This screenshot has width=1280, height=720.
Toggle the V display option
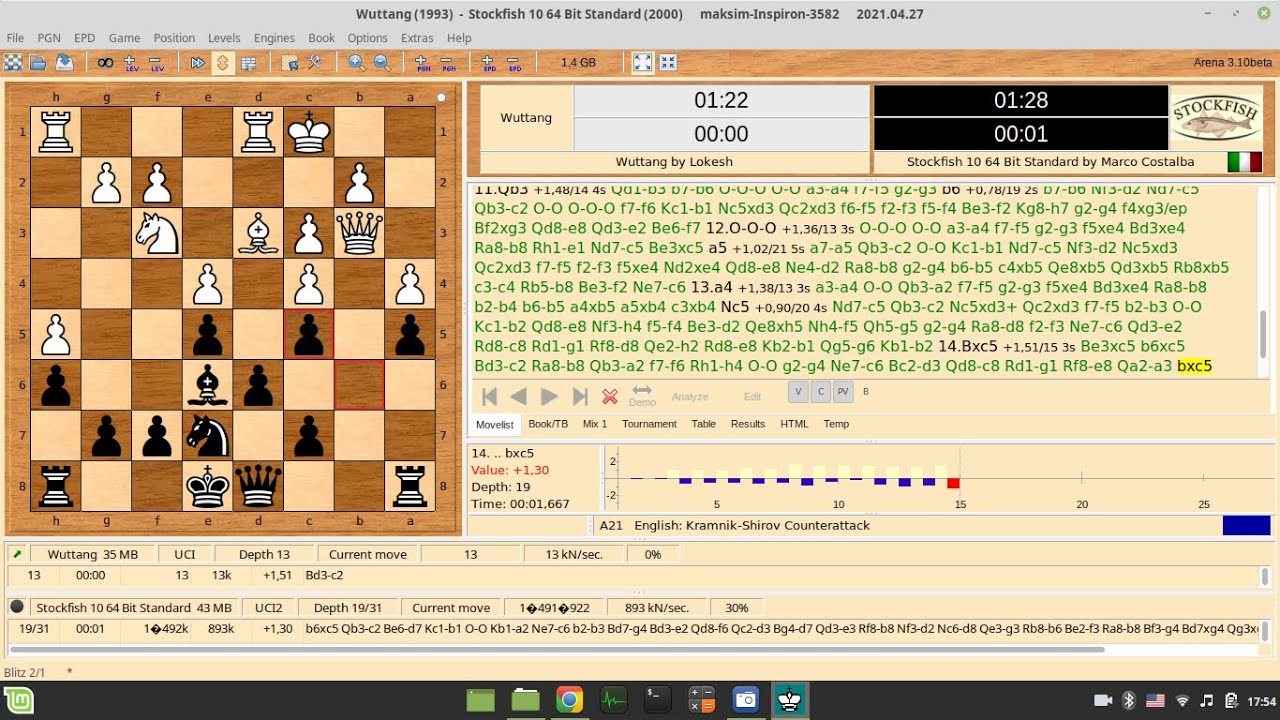click(798, 391)
